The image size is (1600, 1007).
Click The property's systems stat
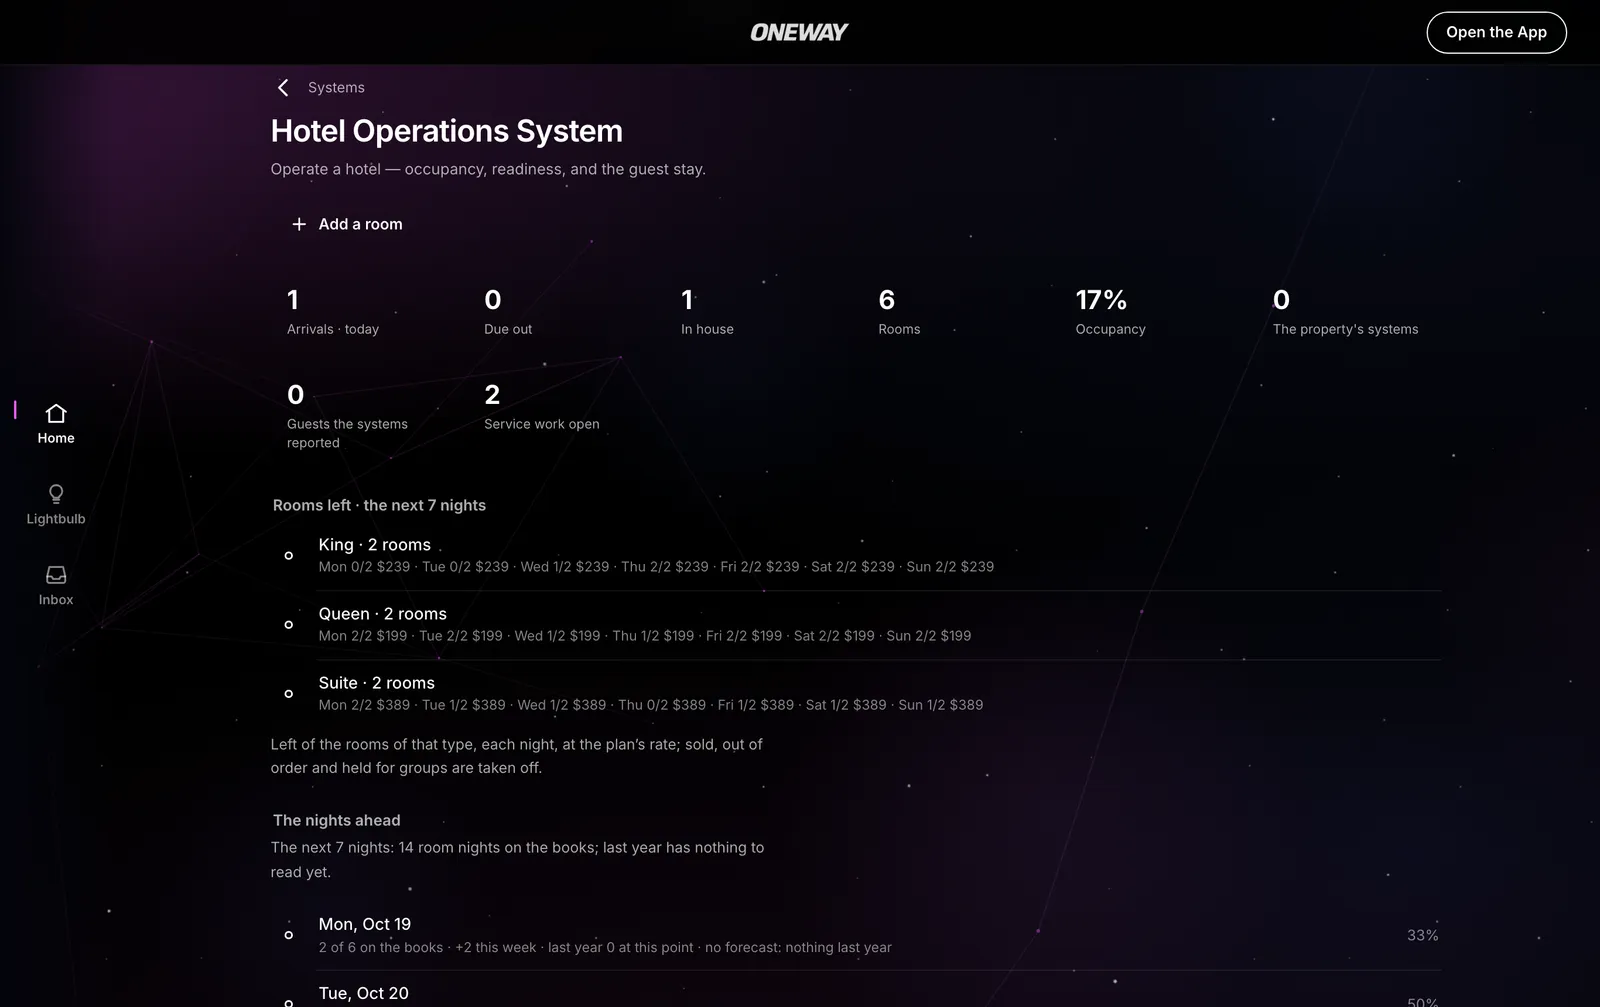pyautogui.click(x=1345, y=312)
